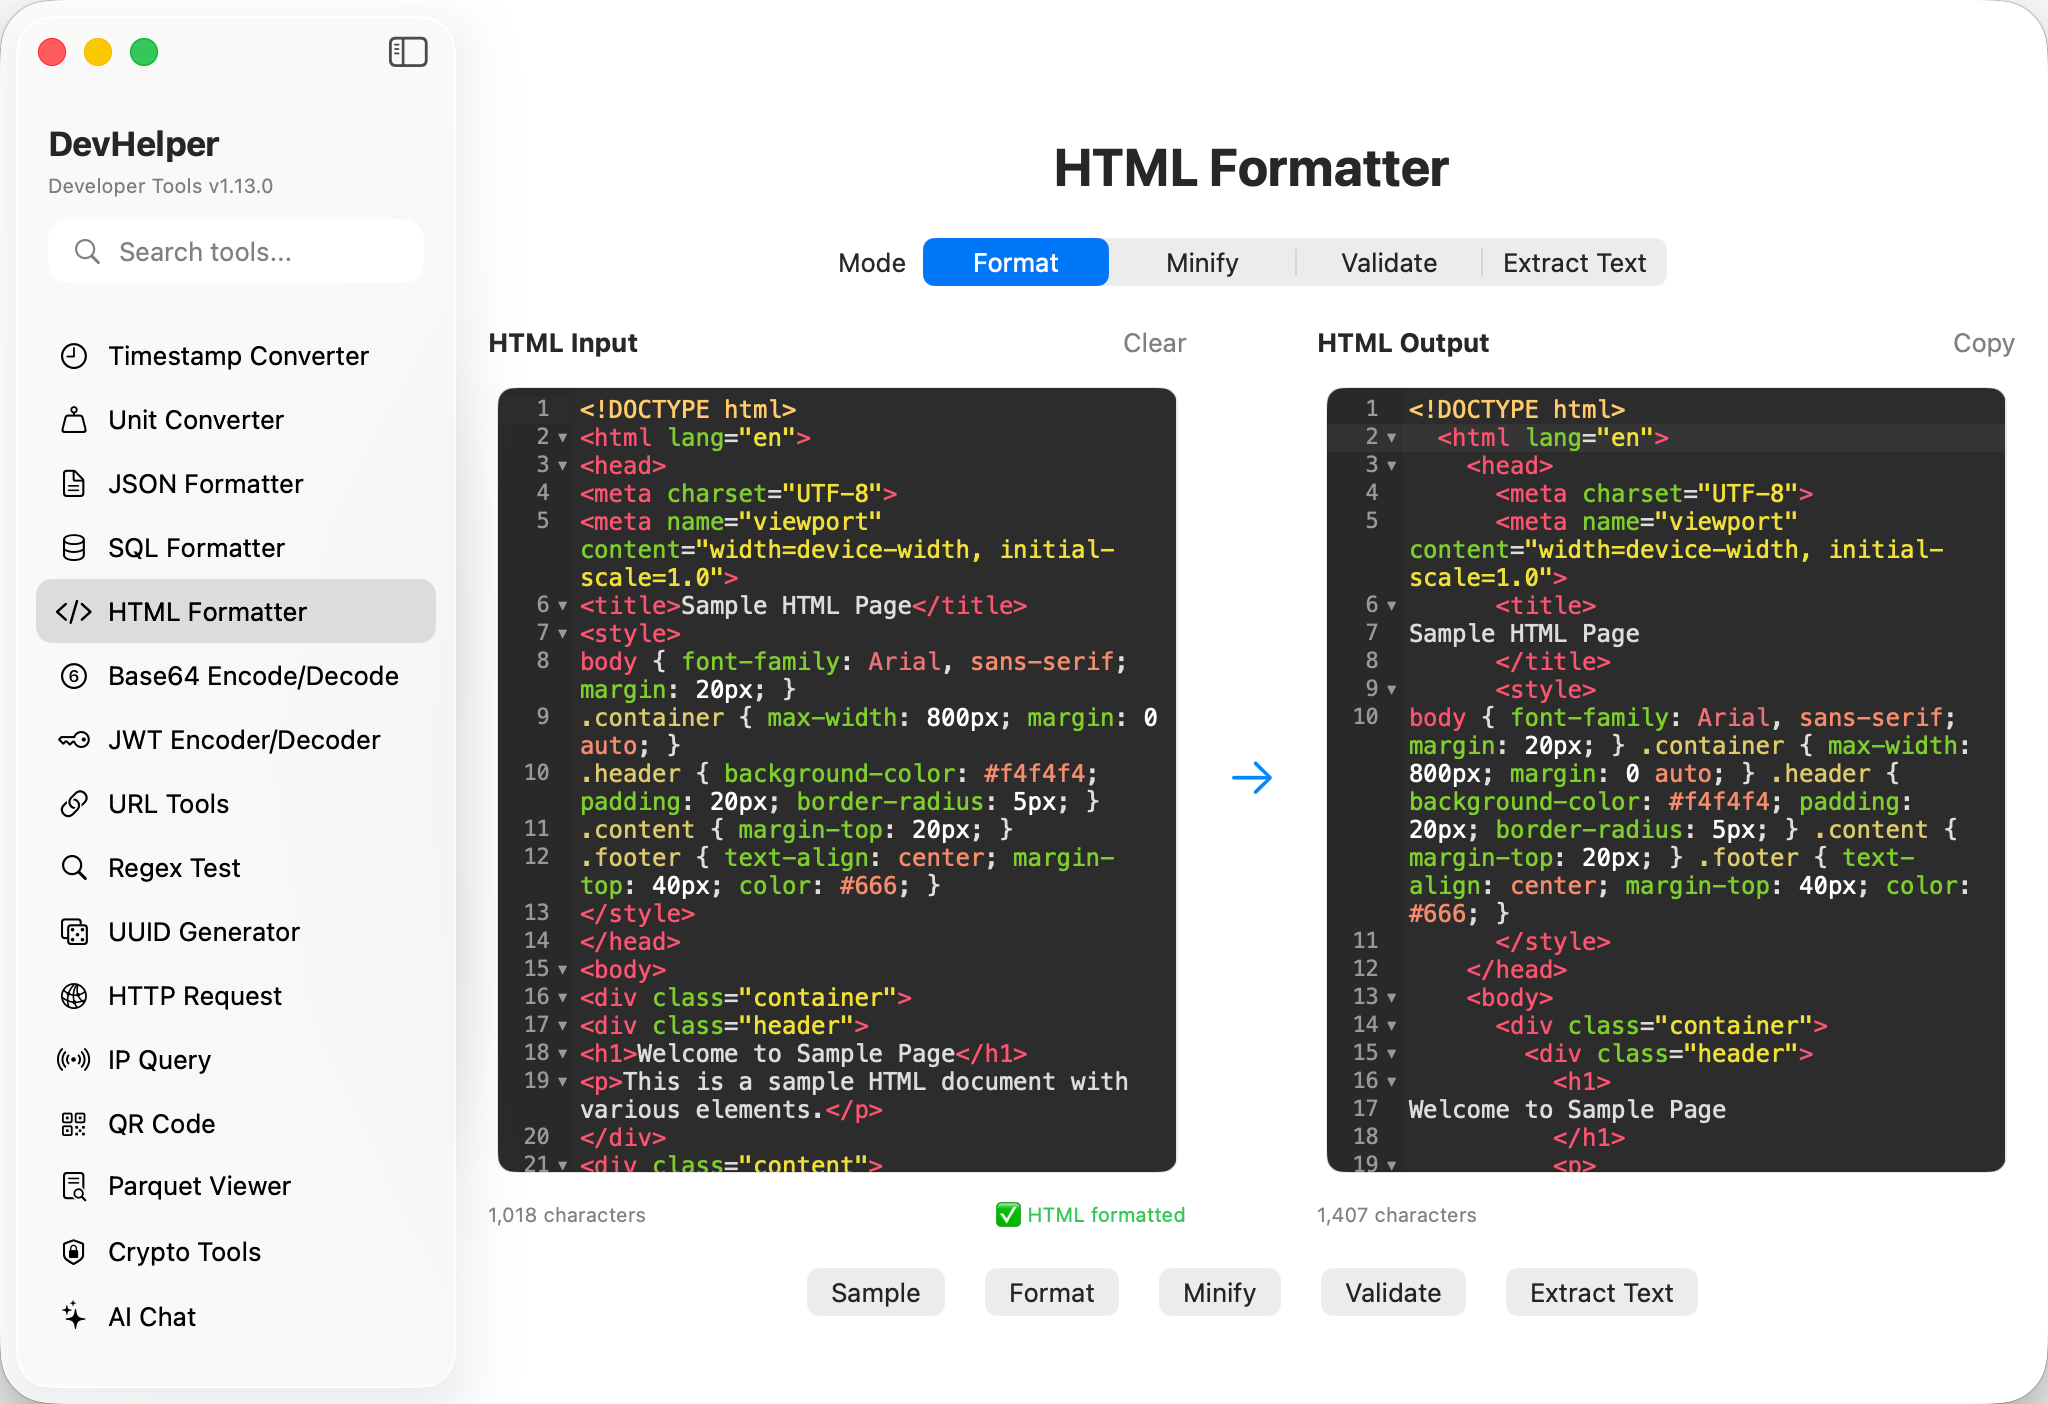The height and width of the screenshot is (1404, 2048).
Task: Collapse the head fold on input line 3
Action: pyautogui.click(x=563, y=466)
